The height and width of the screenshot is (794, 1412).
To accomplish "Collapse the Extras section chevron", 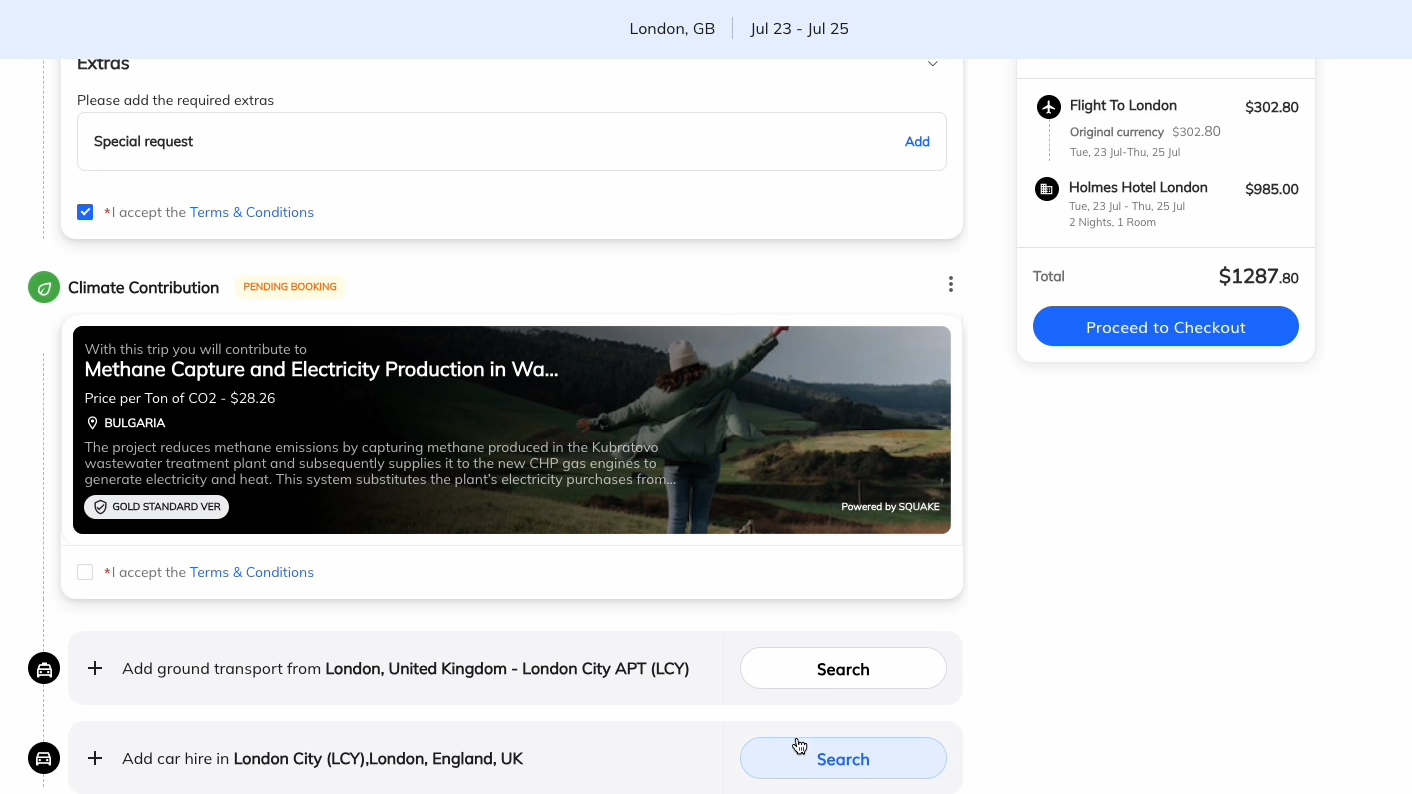I will point(932,64).
